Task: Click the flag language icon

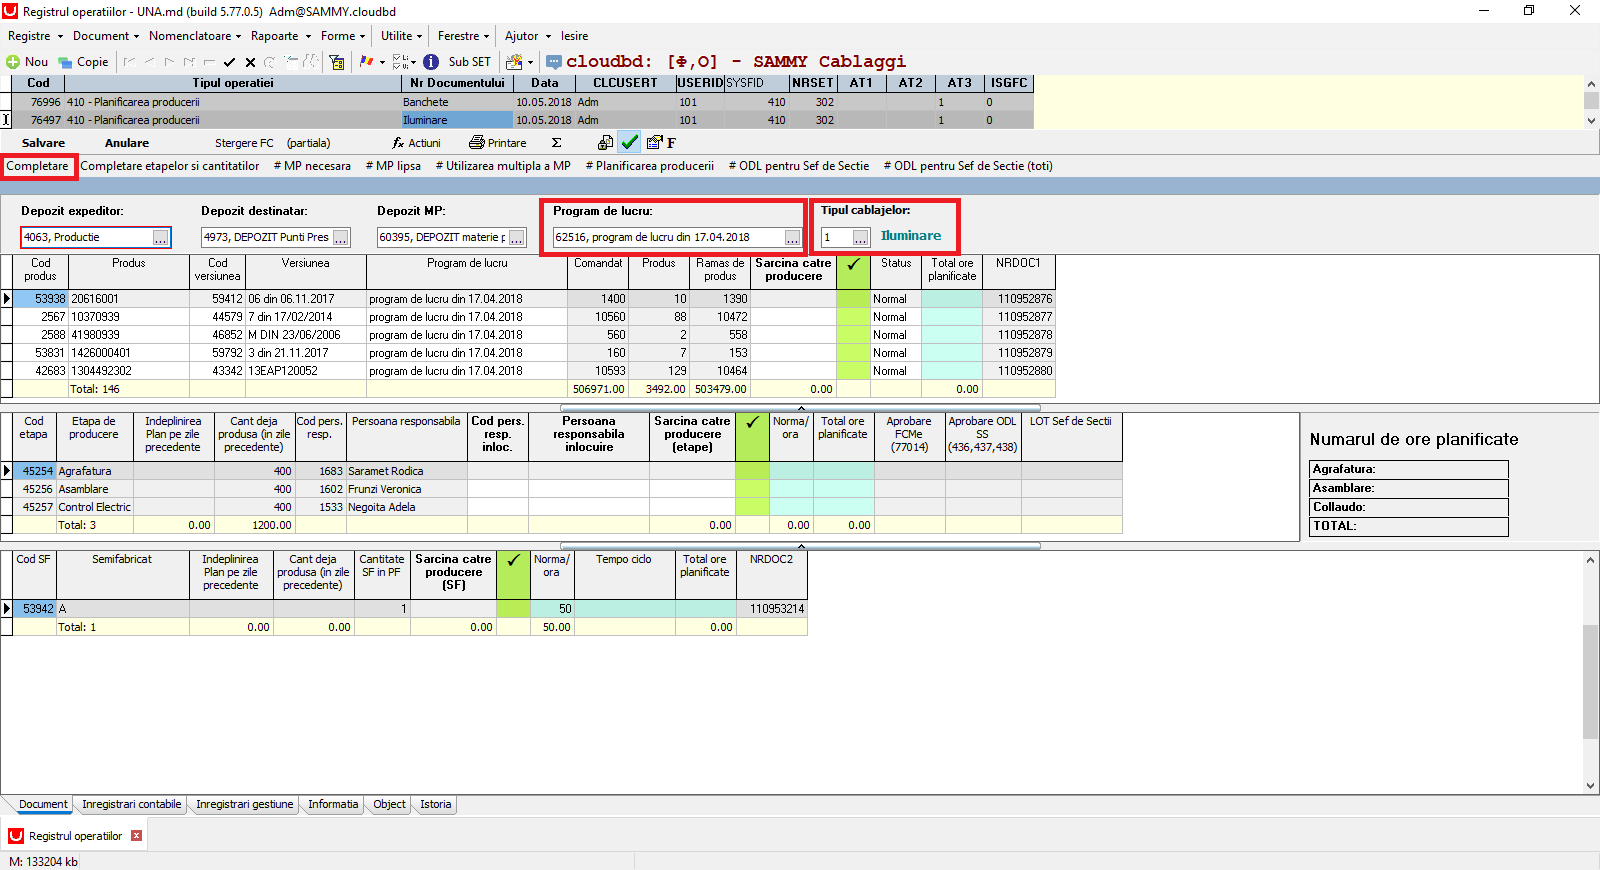Action: 367,62
